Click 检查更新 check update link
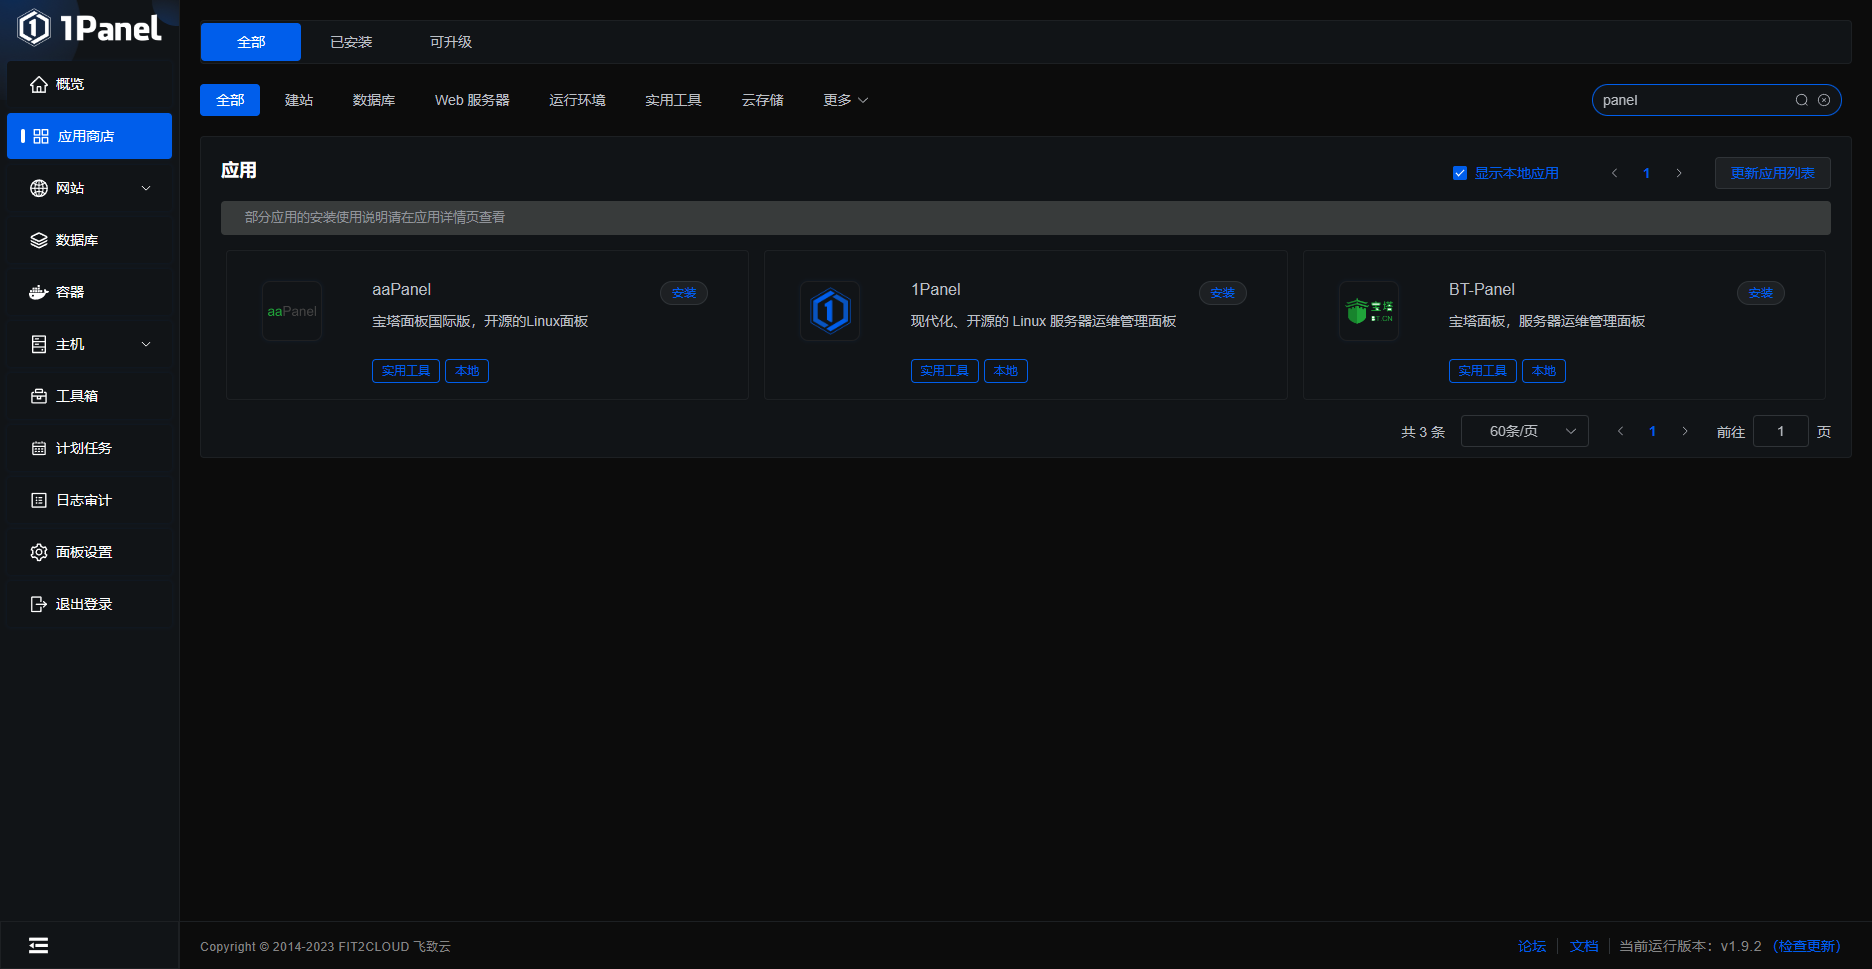 click(x=1807, y=946)
